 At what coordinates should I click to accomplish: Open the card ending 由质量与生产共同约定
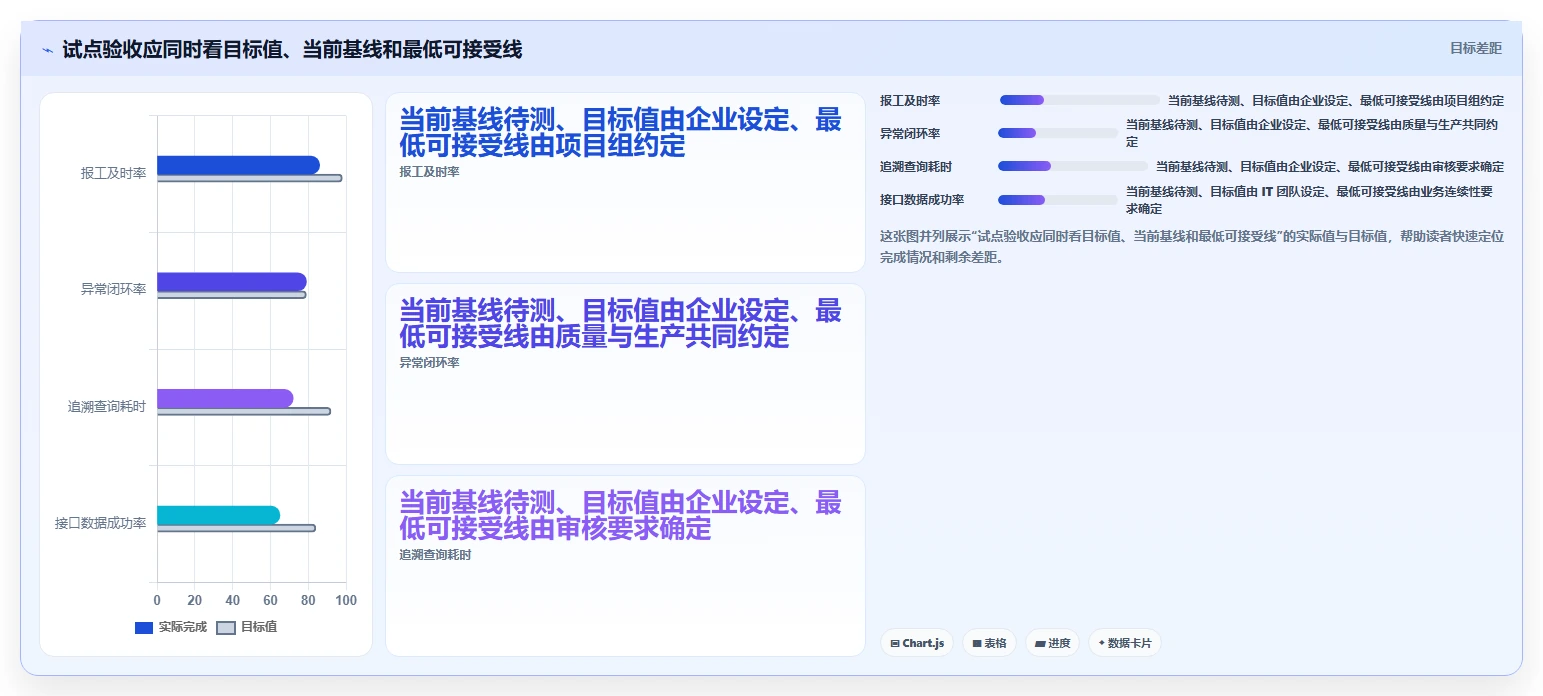click(x=625, y=374)
